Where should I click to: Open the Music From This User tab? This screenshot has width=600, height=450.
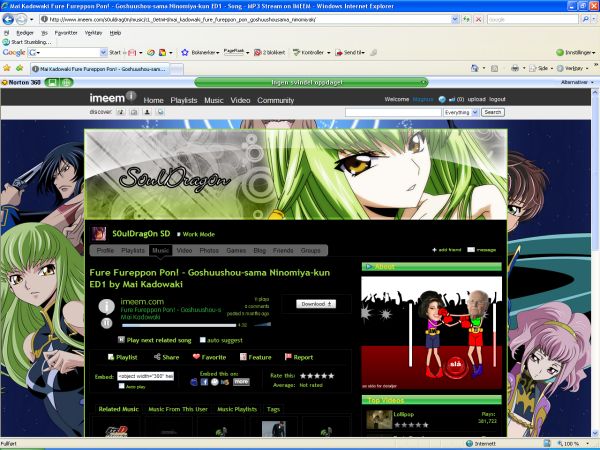178,409
